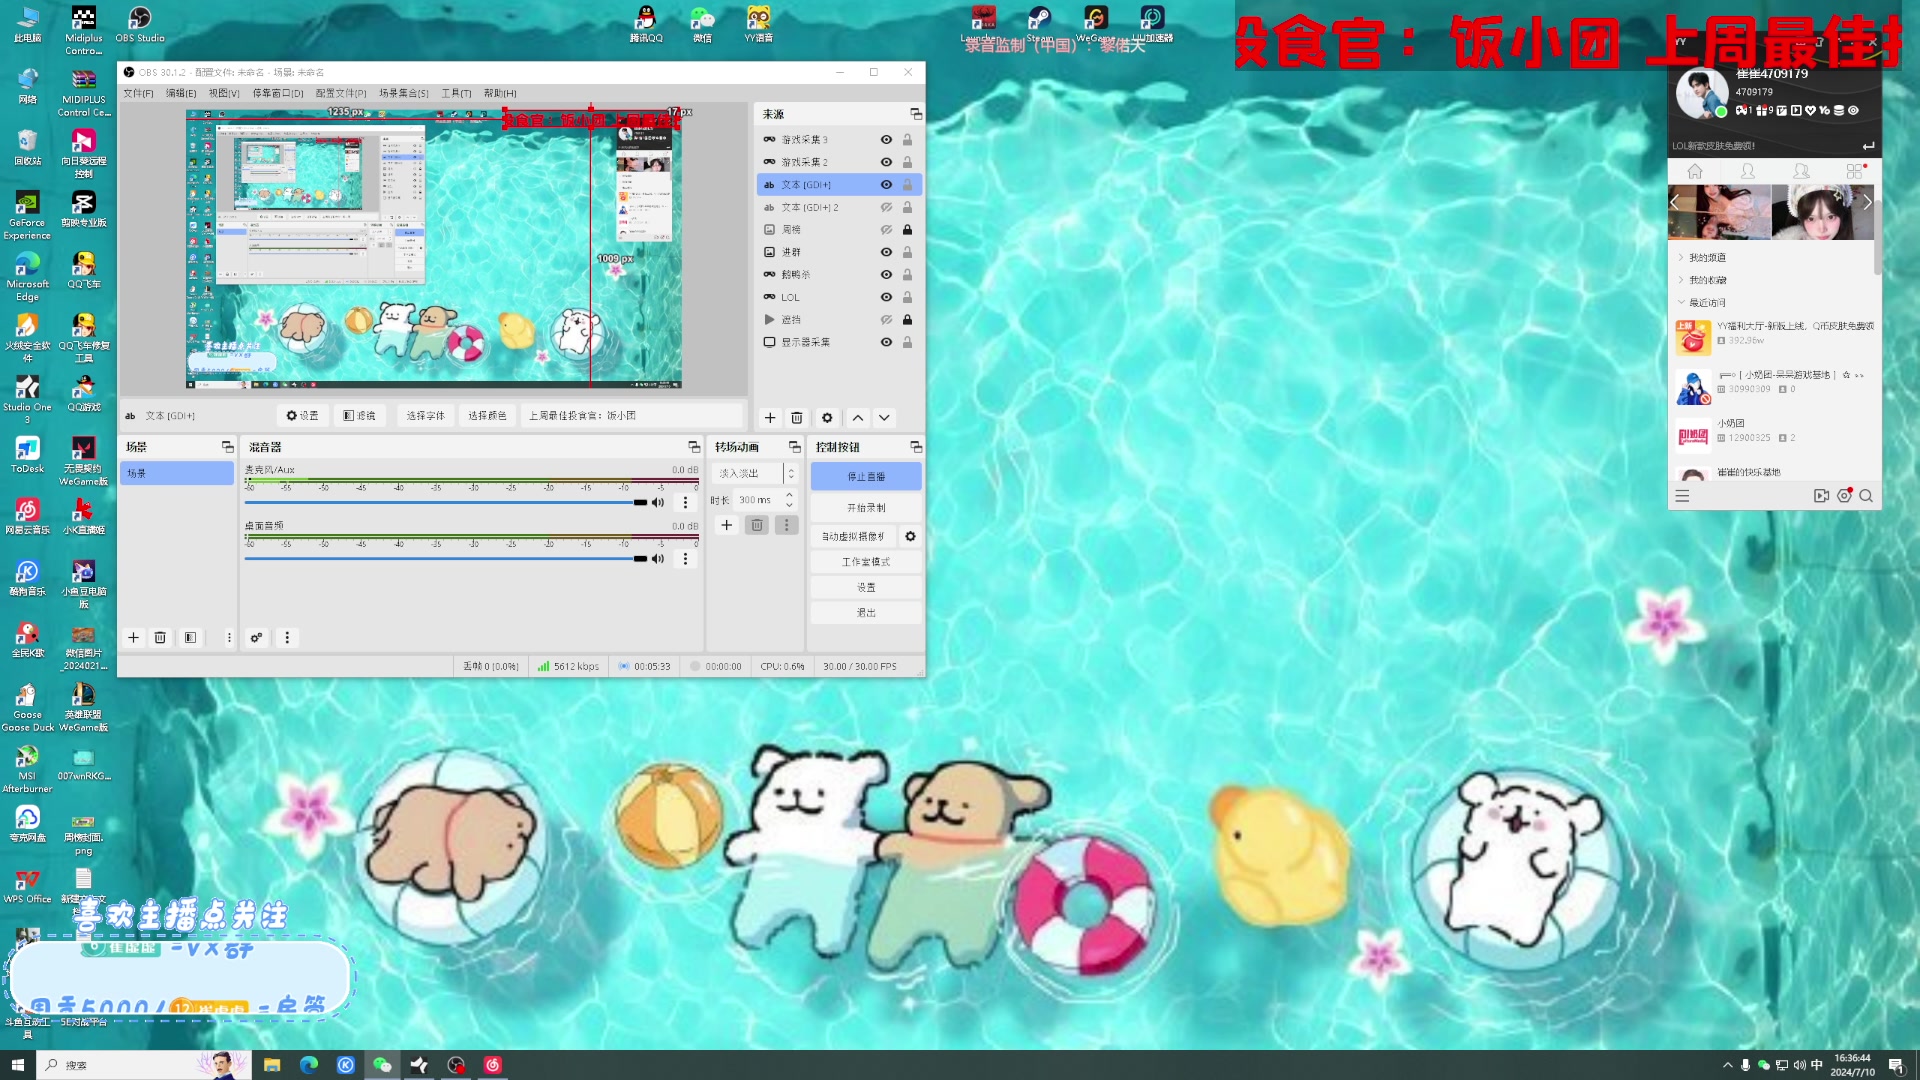
Task: Pop out the Scenes (场景) dock
Action: pyautogui.click(x=228, y=447)
